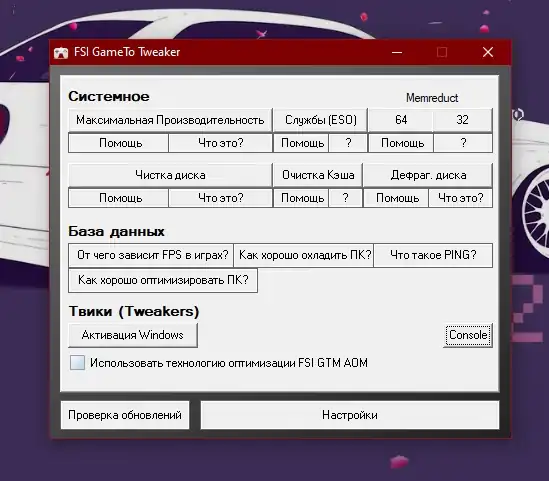
Task: Open Помощь under Максимальная Производительность
Action: tap(119, 143)
